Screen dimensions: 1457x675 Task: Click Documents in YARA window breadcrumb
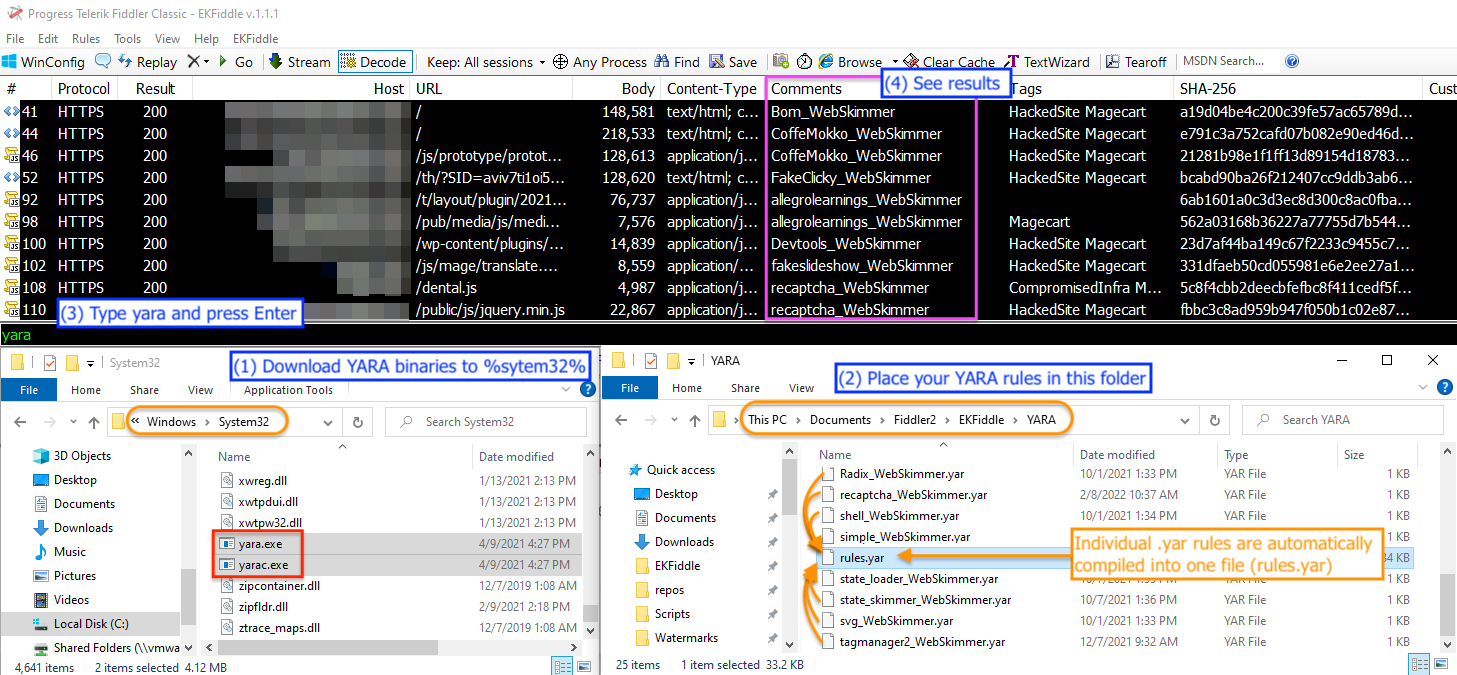[x=840, y=420]
